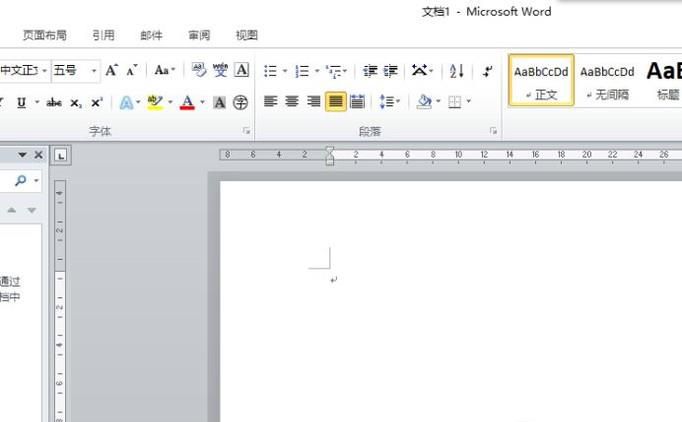Align text right
The image size is (682, 422).
[x=313, y=102]
